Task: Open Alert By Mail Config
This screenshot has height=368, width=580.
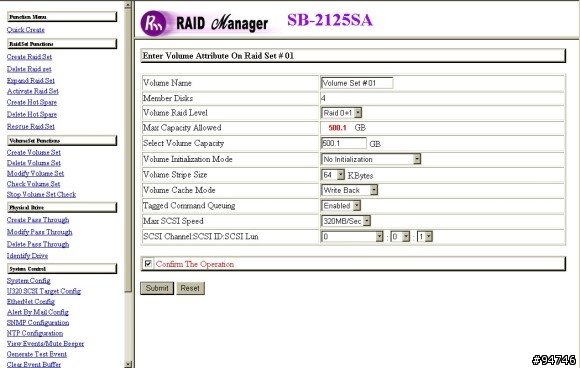Action: click(x=38, y=312)
